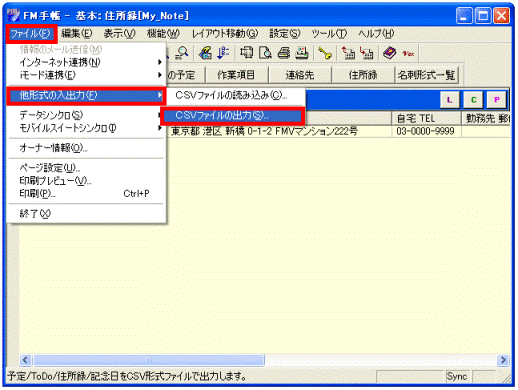
Task: Expand モバイルスイートシンクロ(I) submenu
Action: tap(86, 128)
